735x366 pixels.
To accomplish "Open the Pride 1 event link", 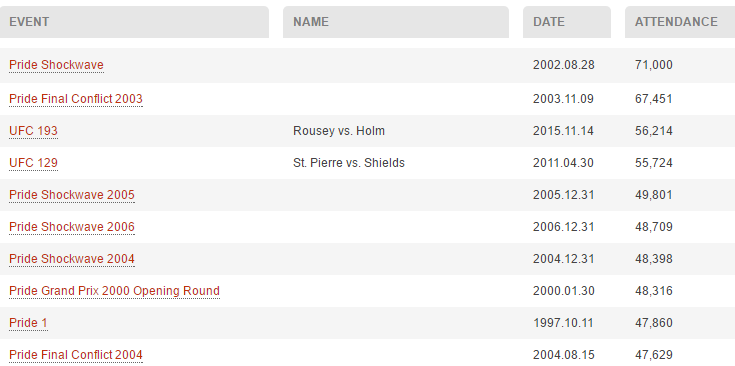I will 28,323.
